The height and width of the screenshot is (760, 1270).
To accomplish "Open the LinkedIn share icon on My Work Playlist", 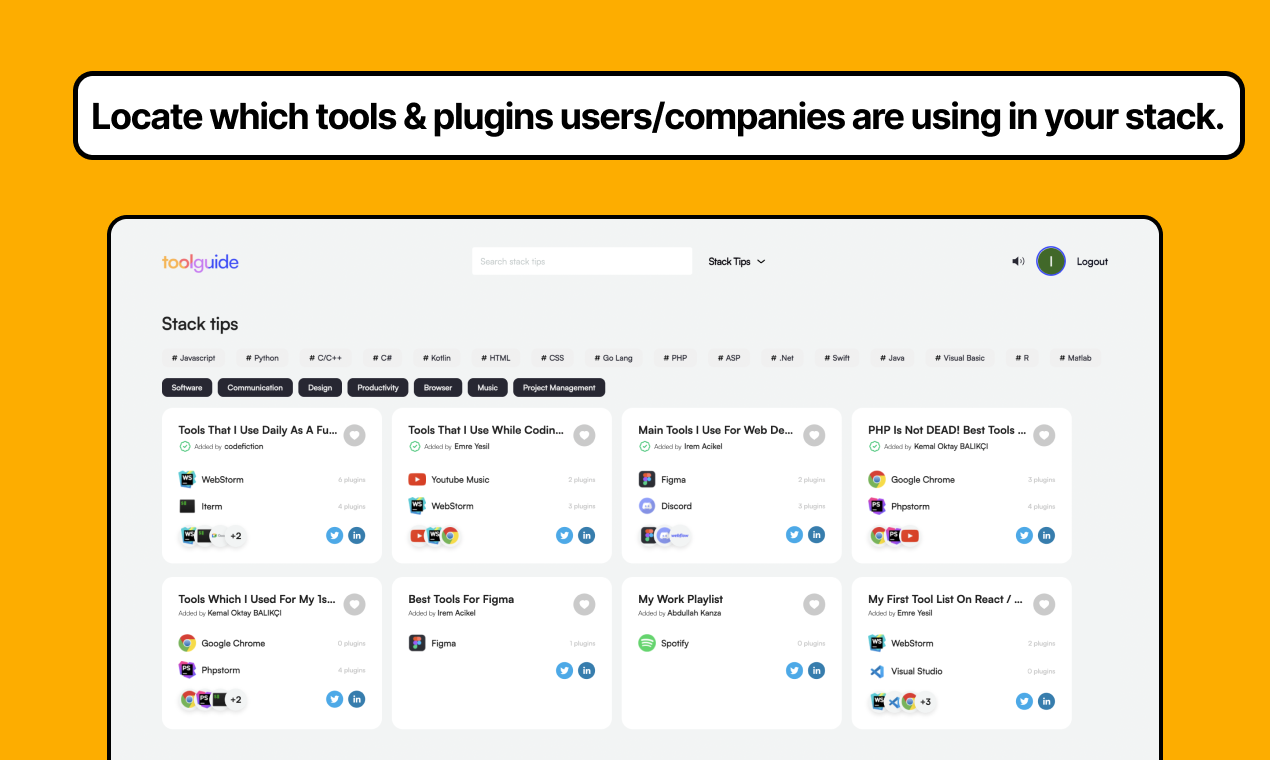I will [x=816, y=670].
